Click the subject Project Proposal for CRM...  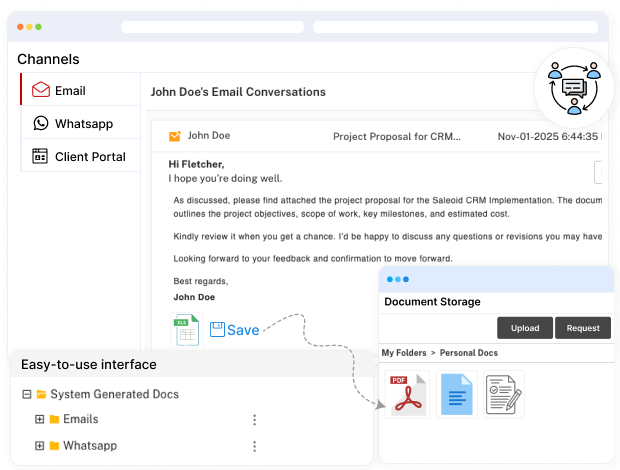click(397, 136)
